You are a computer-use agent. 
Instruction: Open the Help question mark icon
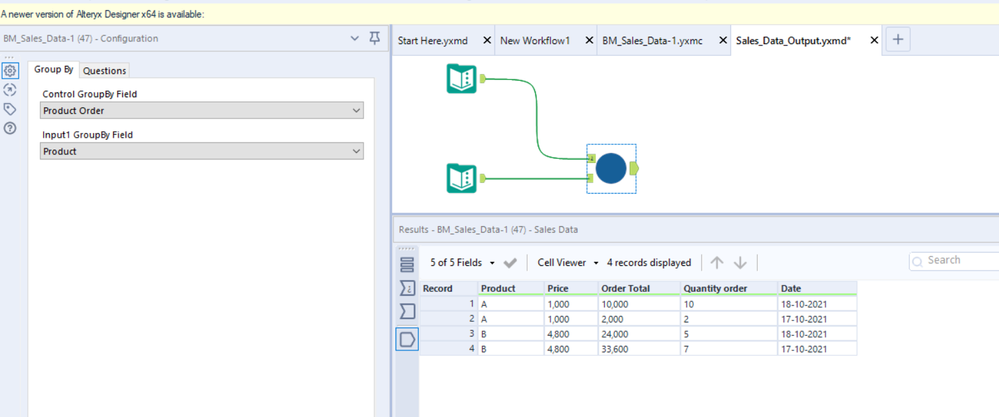(x=10, y=128)
